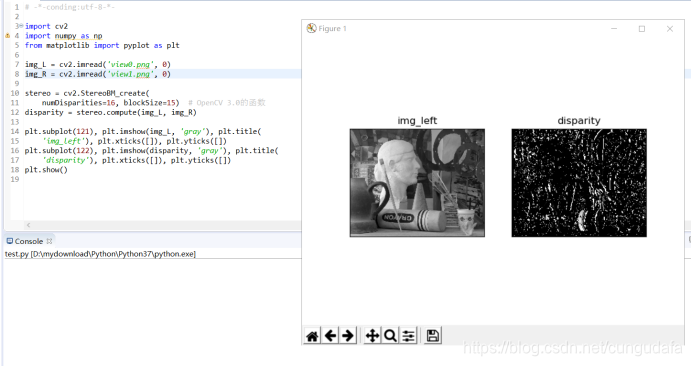Click the Console view icon
Viewport: 692px width, 366px height.
9,241
